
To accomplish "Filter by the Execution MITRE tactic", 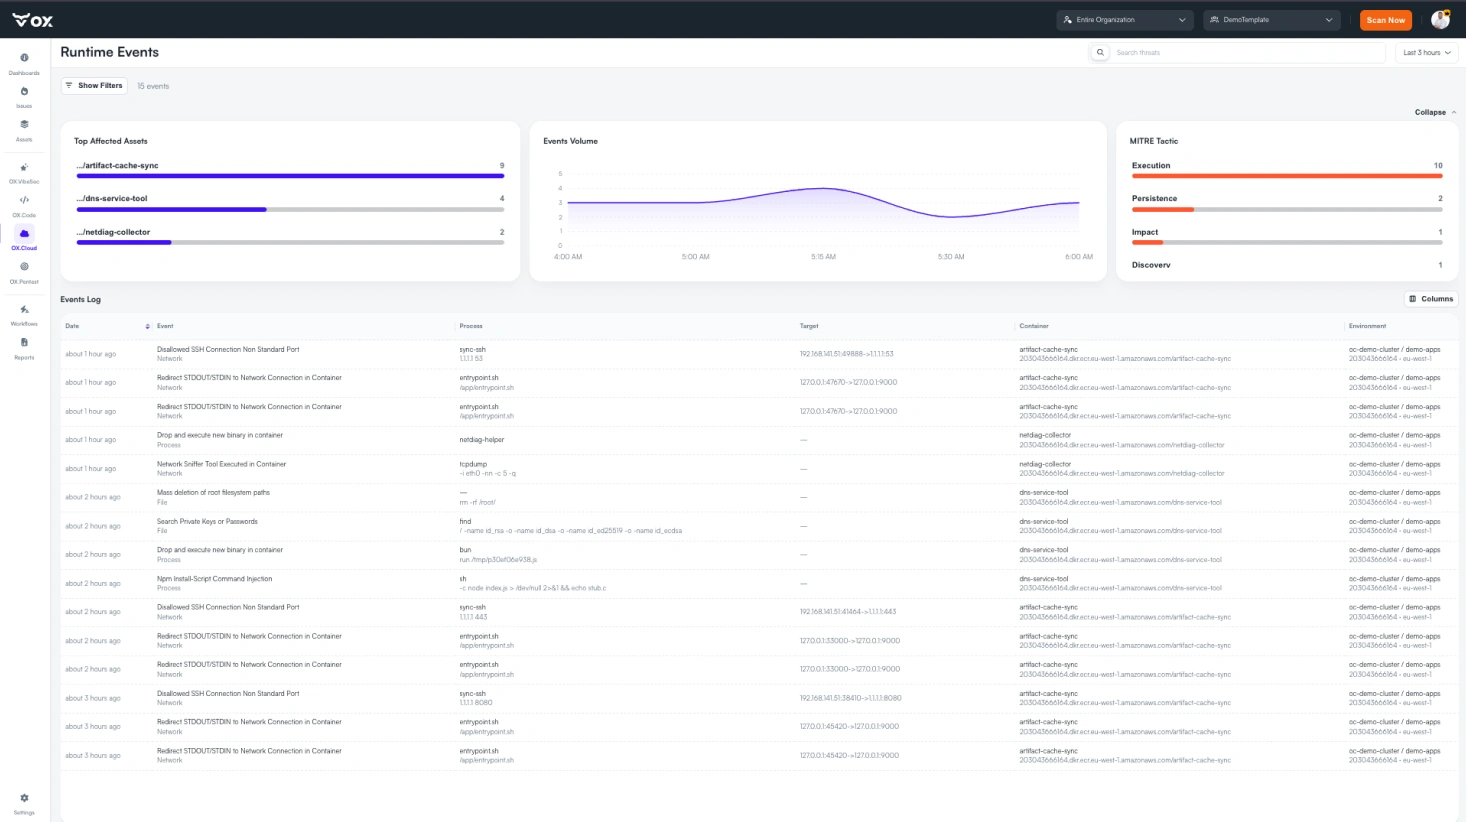I will [x=1287, y=170].
